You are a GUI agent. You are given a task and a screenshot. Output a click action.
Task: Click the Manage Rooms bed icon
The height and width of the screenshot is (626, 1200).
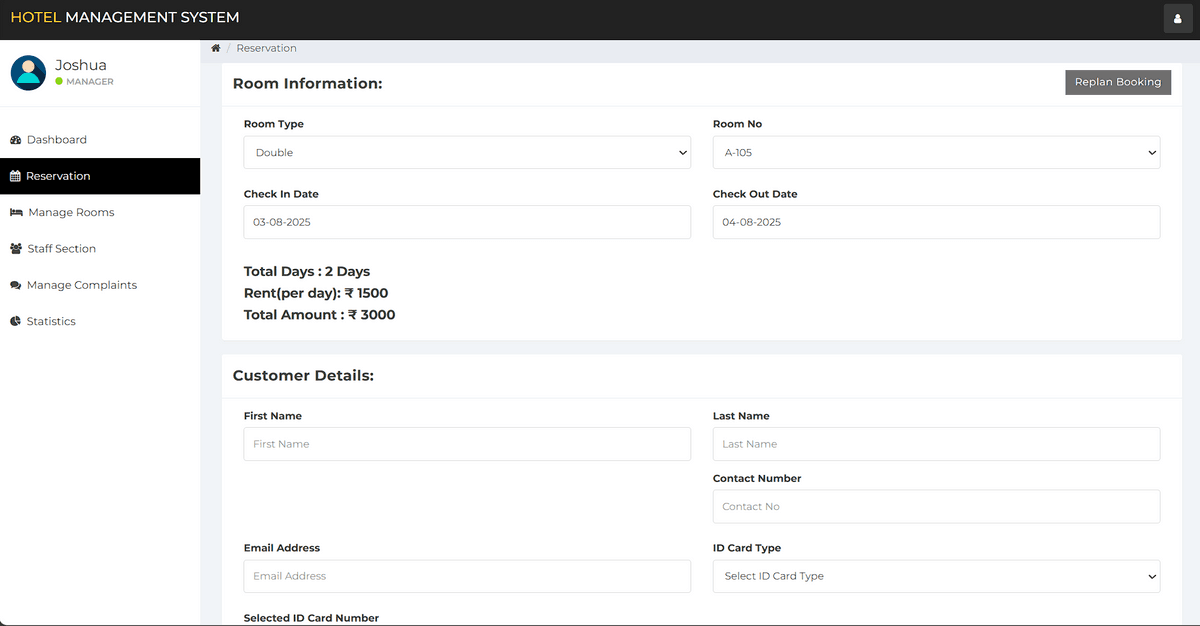(x=16, y=212)
